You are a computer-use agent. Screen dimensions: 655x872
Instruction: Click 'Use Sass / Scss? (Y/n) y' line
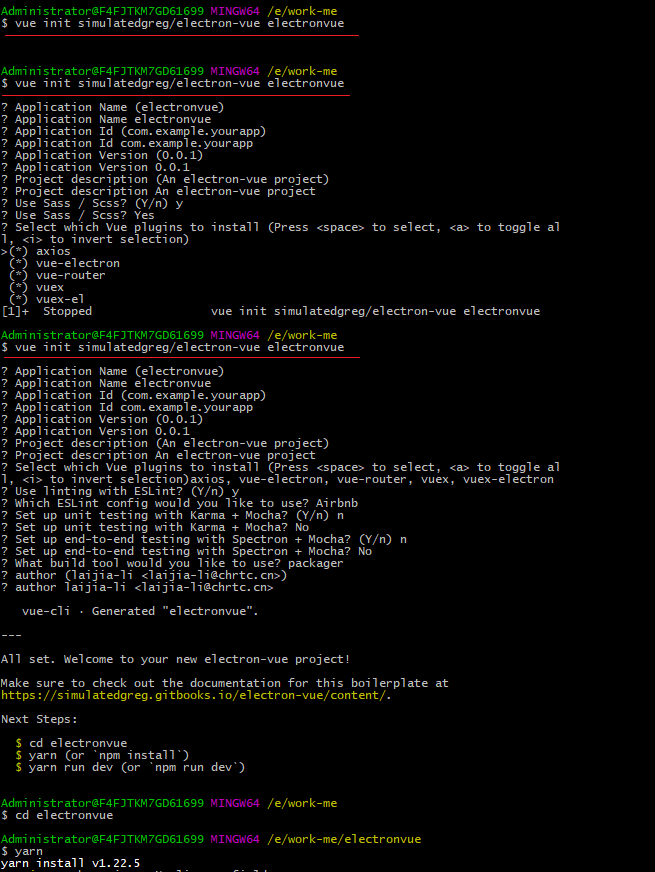pyautogui.click(x=92, y=204)
